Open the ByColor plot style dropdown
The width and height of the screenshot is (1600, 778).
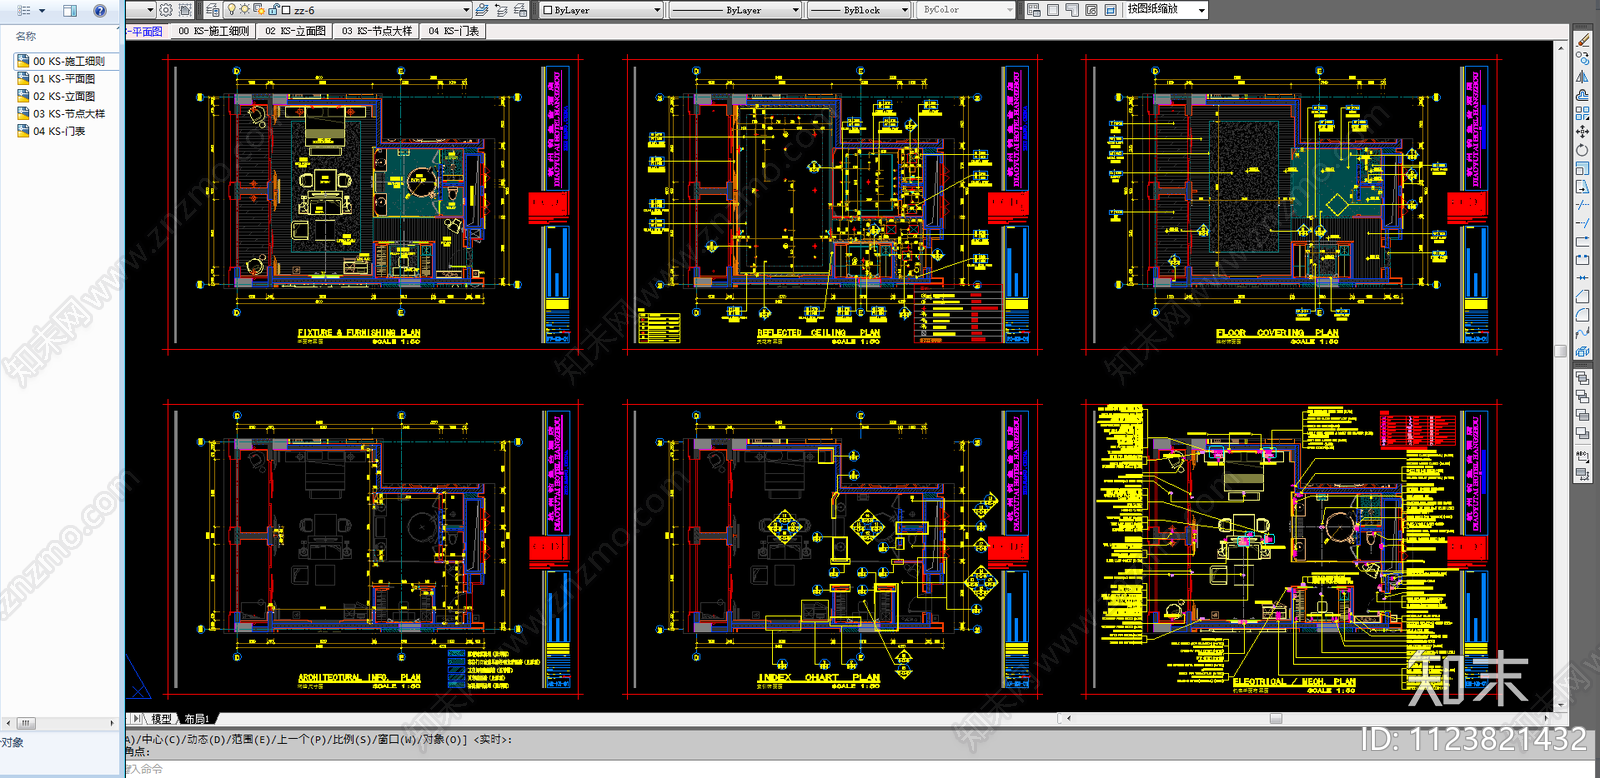1010,10
